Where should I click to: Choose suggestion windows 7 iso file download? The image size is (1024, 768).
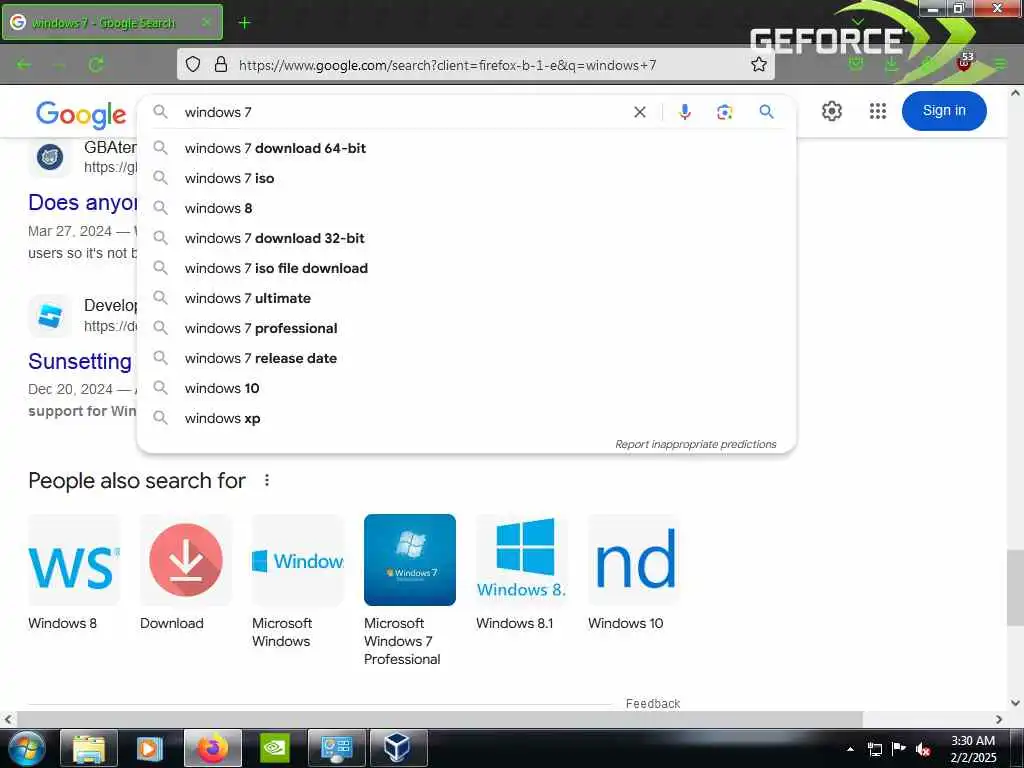466,268
